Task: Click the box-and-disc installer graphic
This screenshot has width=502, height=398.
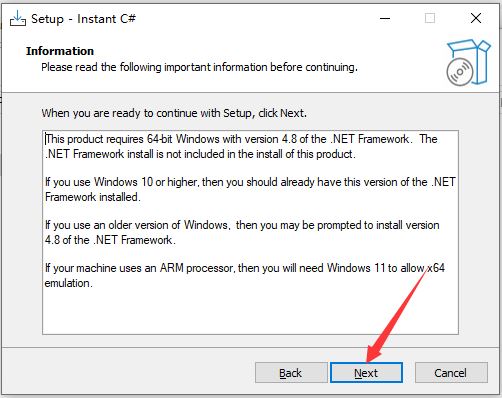Action: 468,63
